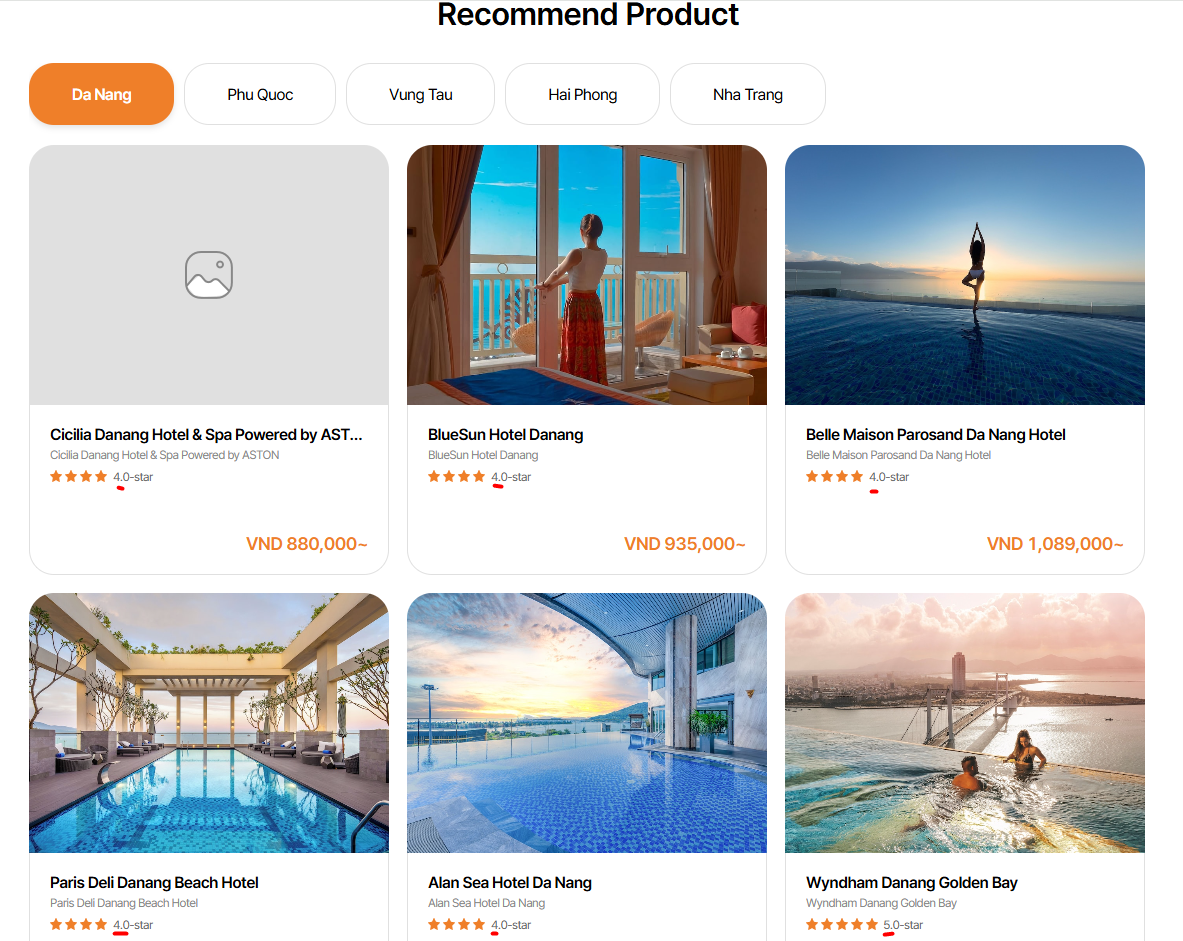Click the star rating icons for BlueSun Hotel
Image resolution: width=1183 pixels, height=941 pixels.
(456, 477)
